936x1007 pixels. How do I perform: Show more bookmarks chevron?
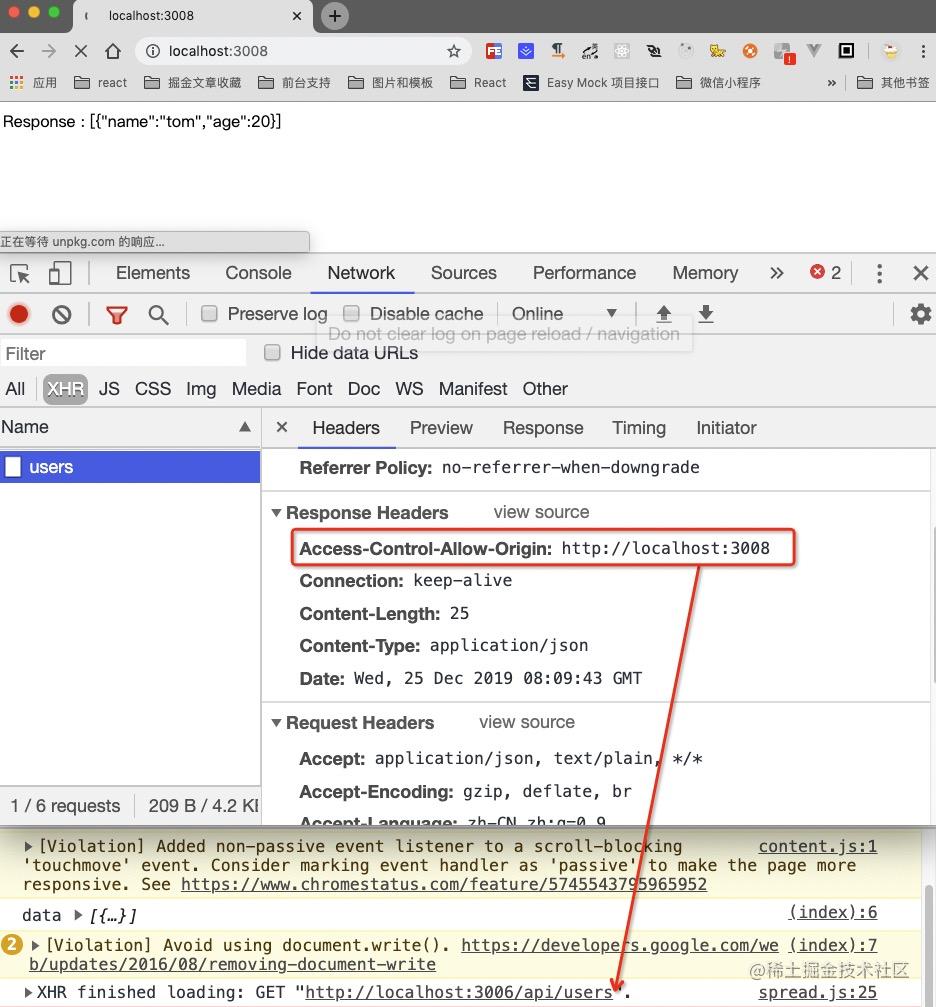point(832,83)
